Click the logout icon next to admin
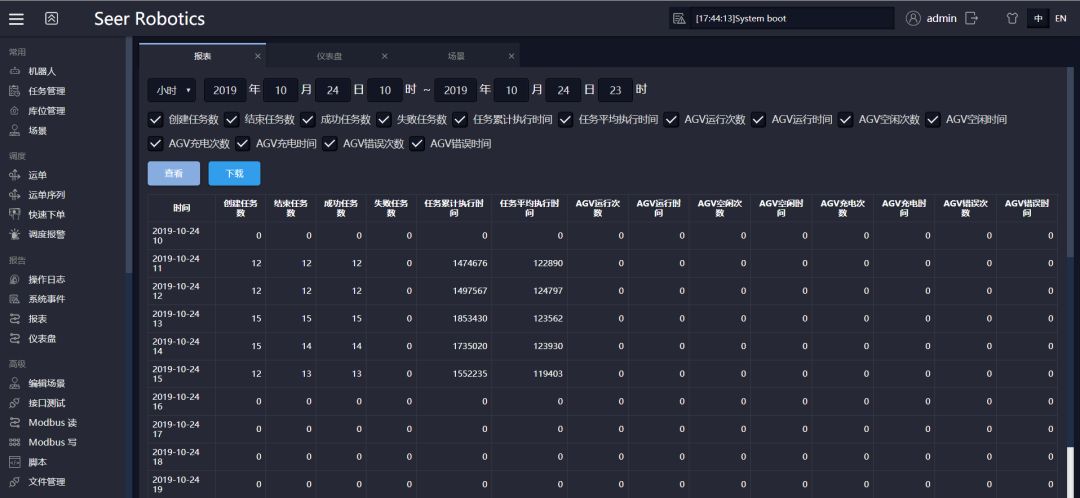Viewport: 1080px width, 498px height. click(x=971, y=18)
